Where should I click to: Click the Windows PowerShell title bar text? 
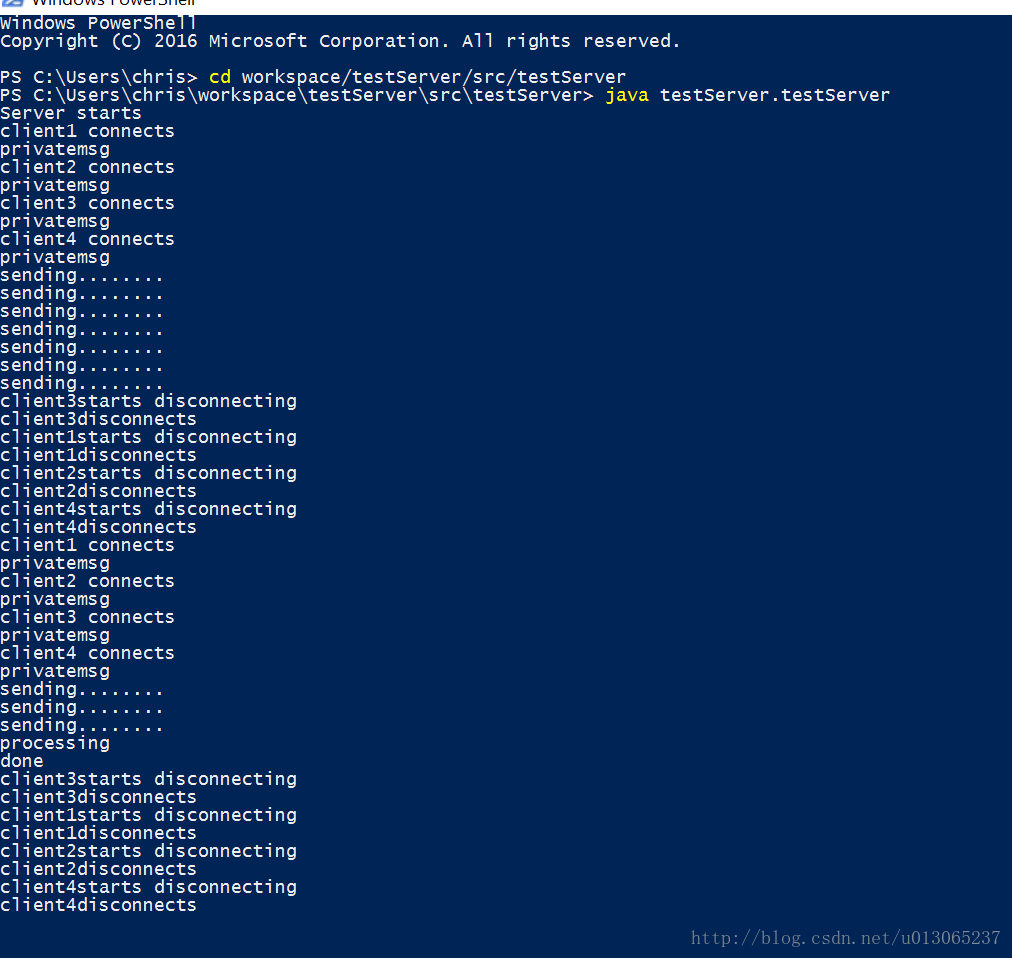114,3
